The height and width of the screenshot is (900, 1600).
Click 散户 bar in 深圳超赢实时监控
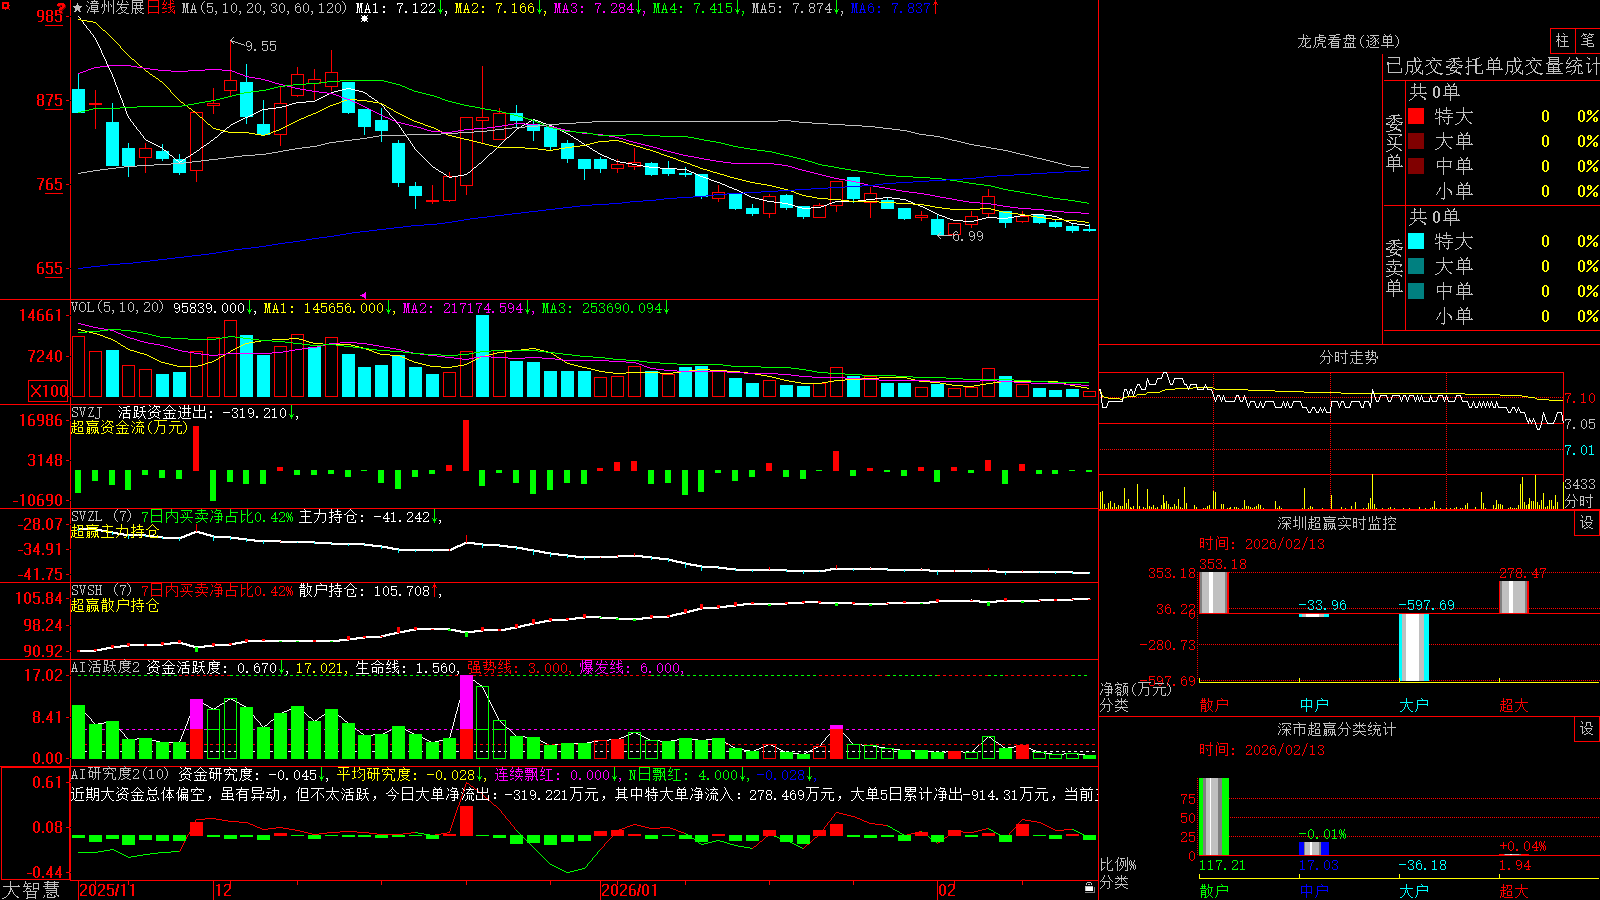pos(1214,592)
